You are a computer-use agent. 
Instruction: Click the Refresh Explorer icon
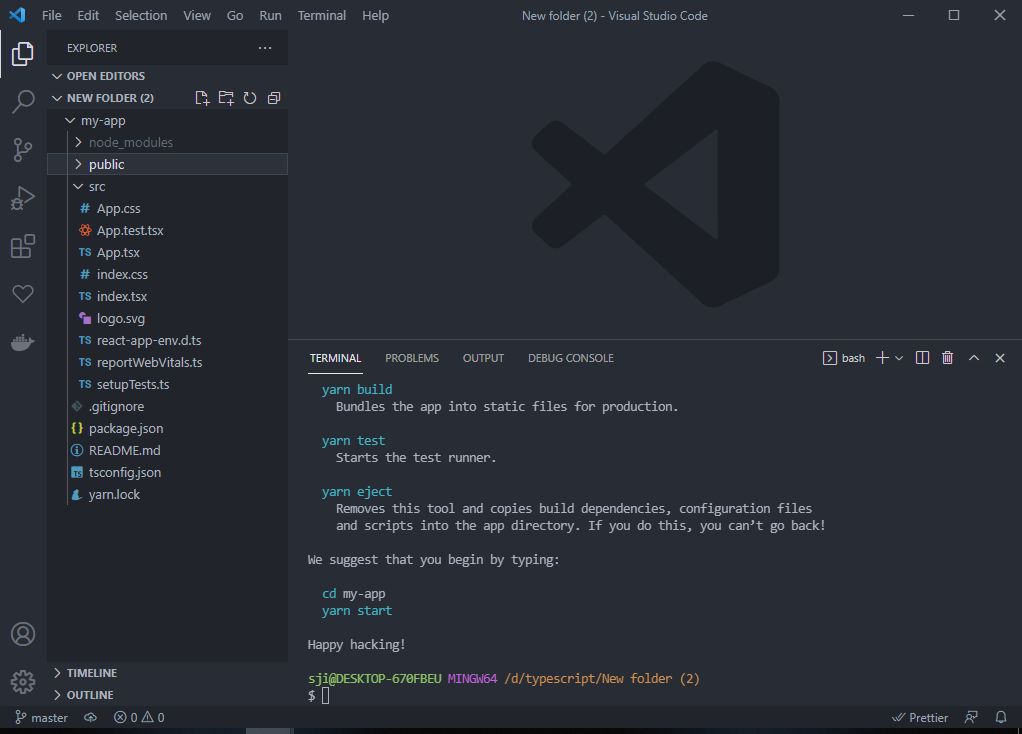coord(250,98)
